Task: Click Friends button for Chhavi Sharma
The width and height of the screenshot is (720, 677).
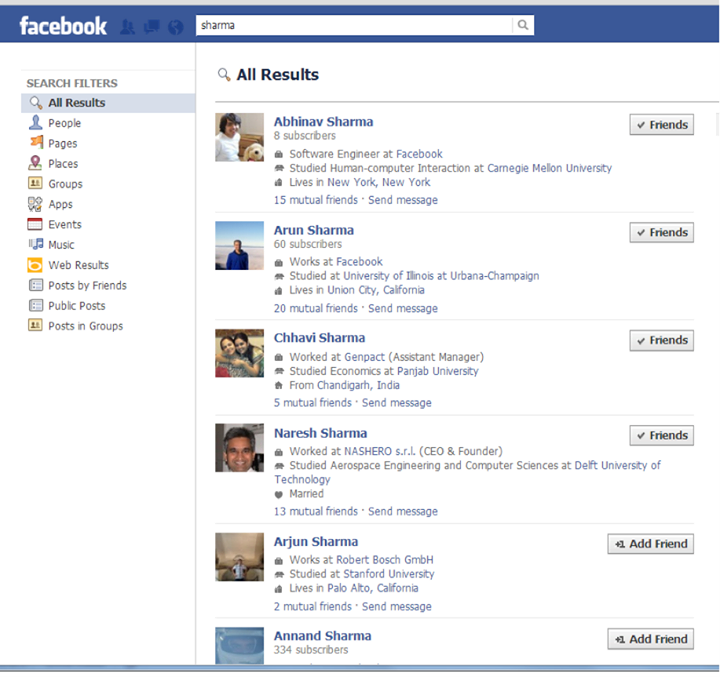Action: (661, 340)
